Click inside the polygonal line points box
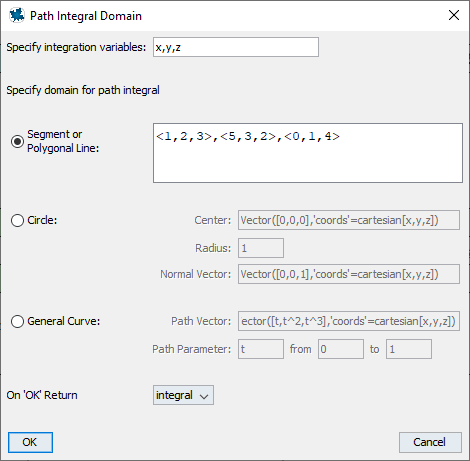The height and width of the screenshot is (461, 470). pyautogui.click(x=308, y=153)
